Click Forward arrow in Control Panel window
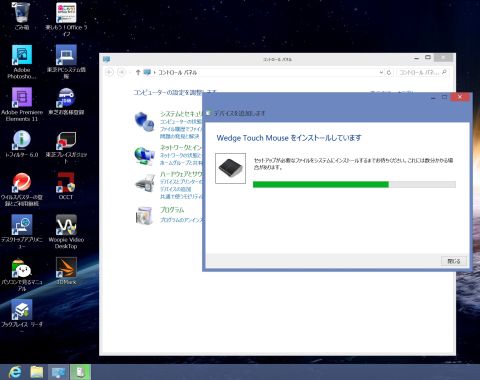Screen dimensions: 480x380 pos(122,72)
